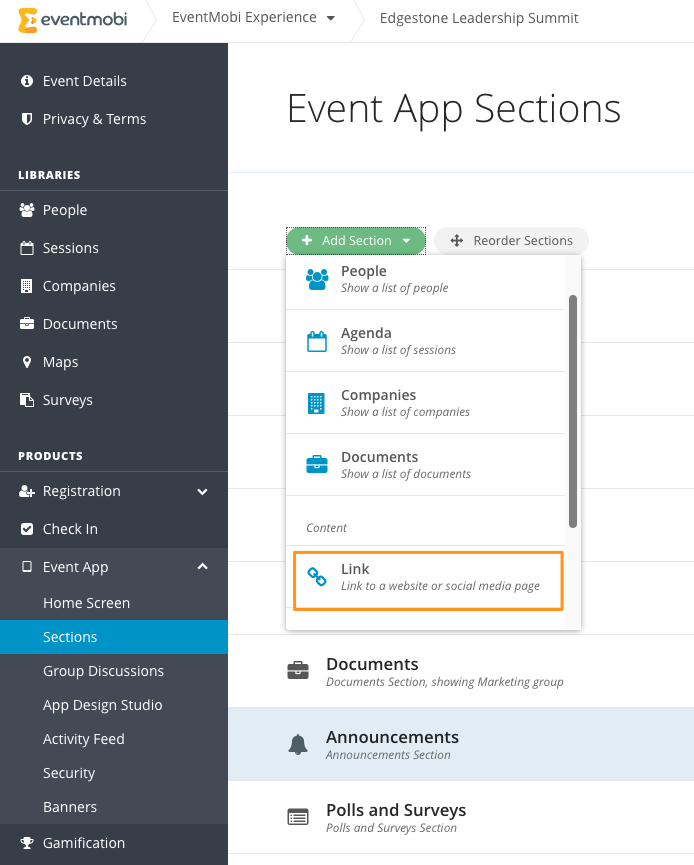Open Documents Section showing Marketing group
The image size is (694, 865).
point(461,671)
